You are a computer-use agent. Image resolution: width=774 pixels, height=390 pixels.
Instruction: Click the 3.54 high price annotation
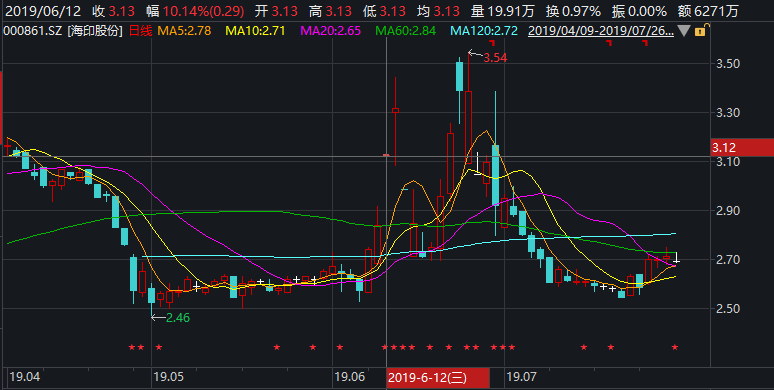point(495,58)
